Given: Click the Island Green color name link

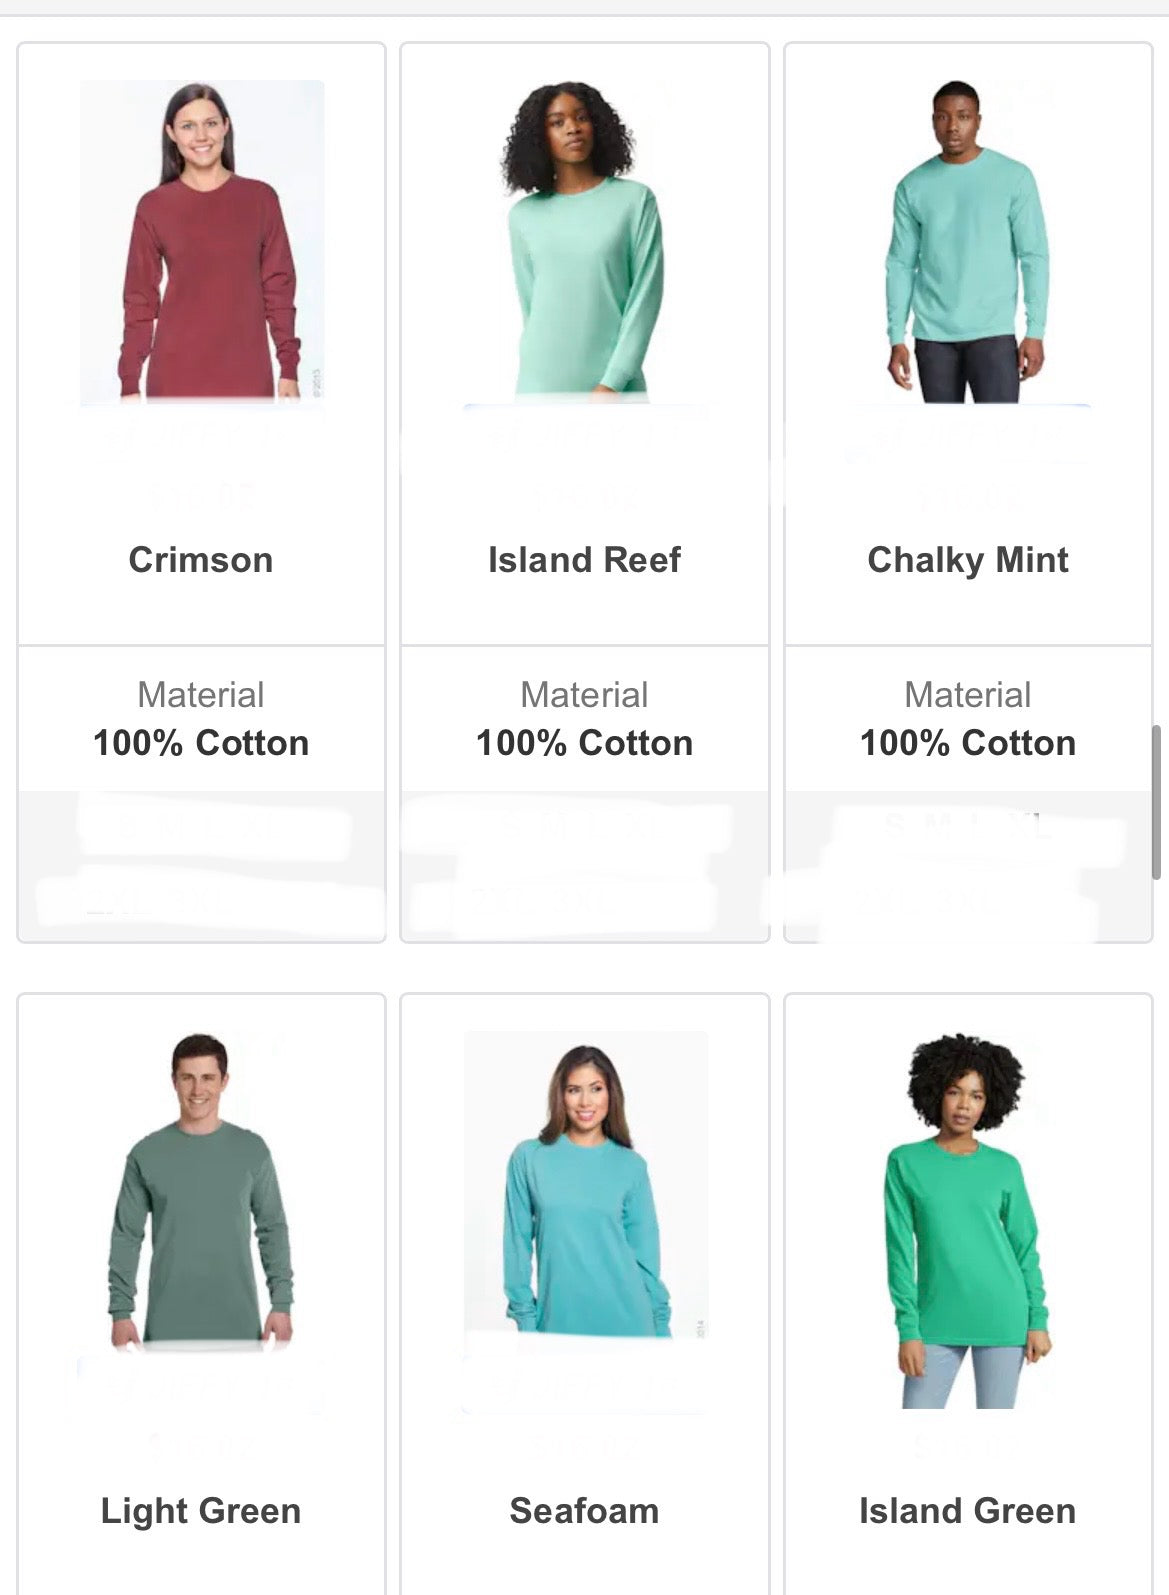Looking at the screenshot, I should (x=968, y=1511).
